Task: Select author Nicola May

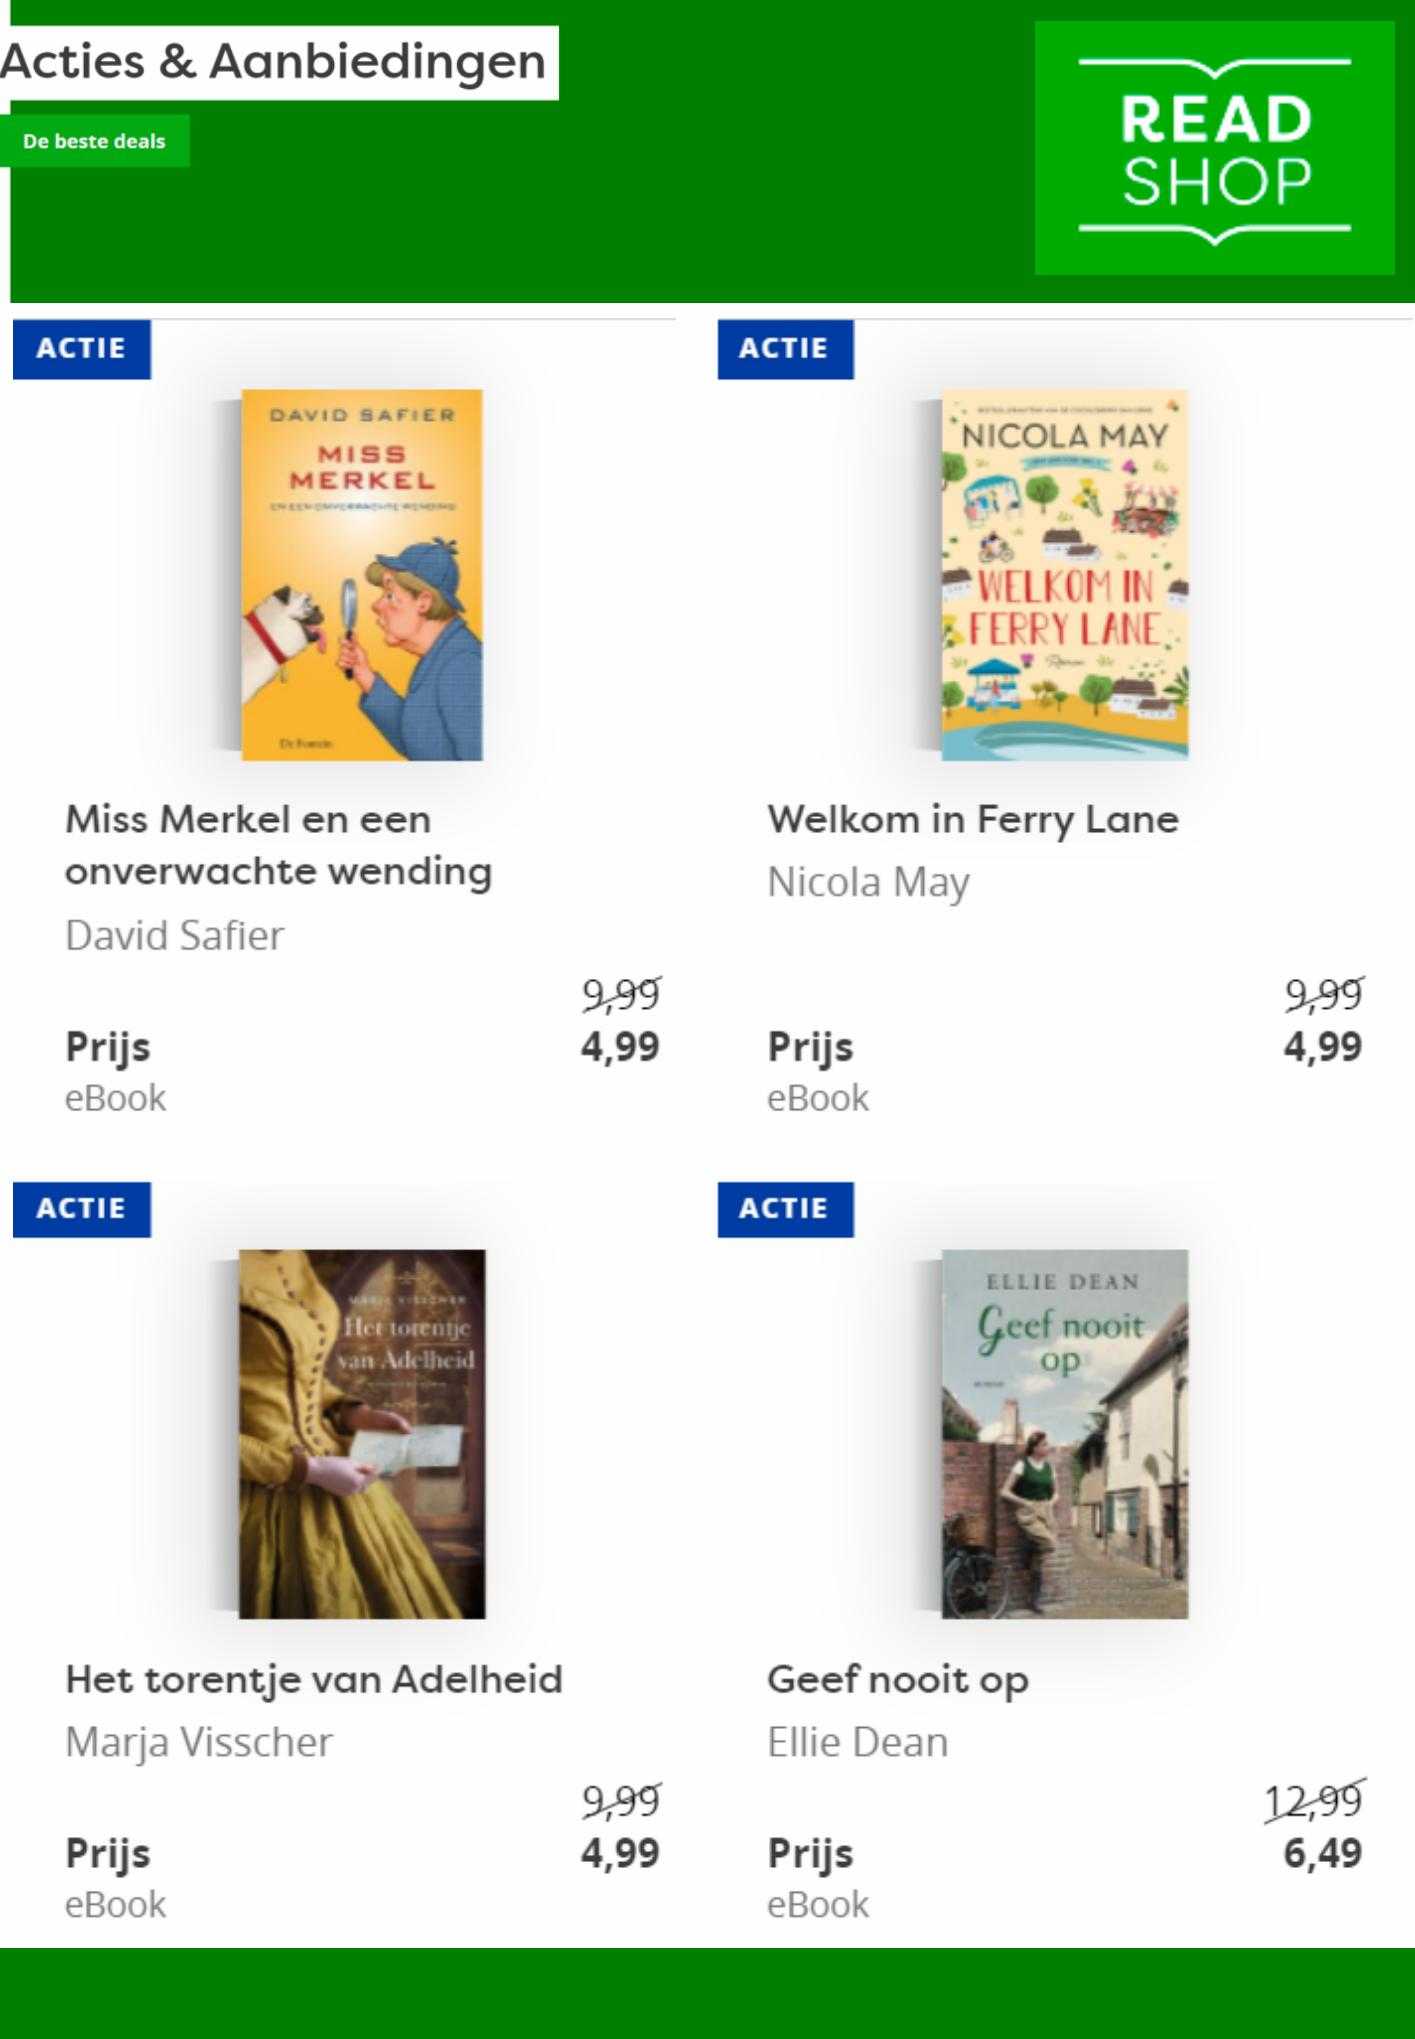Action: click(x=868, y=883)
